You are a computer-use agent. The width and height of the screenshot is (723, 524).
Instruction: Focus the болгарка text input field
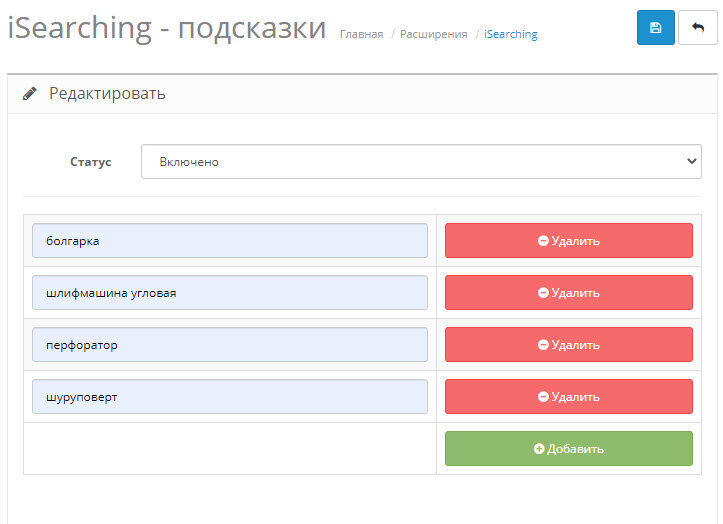pyautogui.click(x=229, y=241)
